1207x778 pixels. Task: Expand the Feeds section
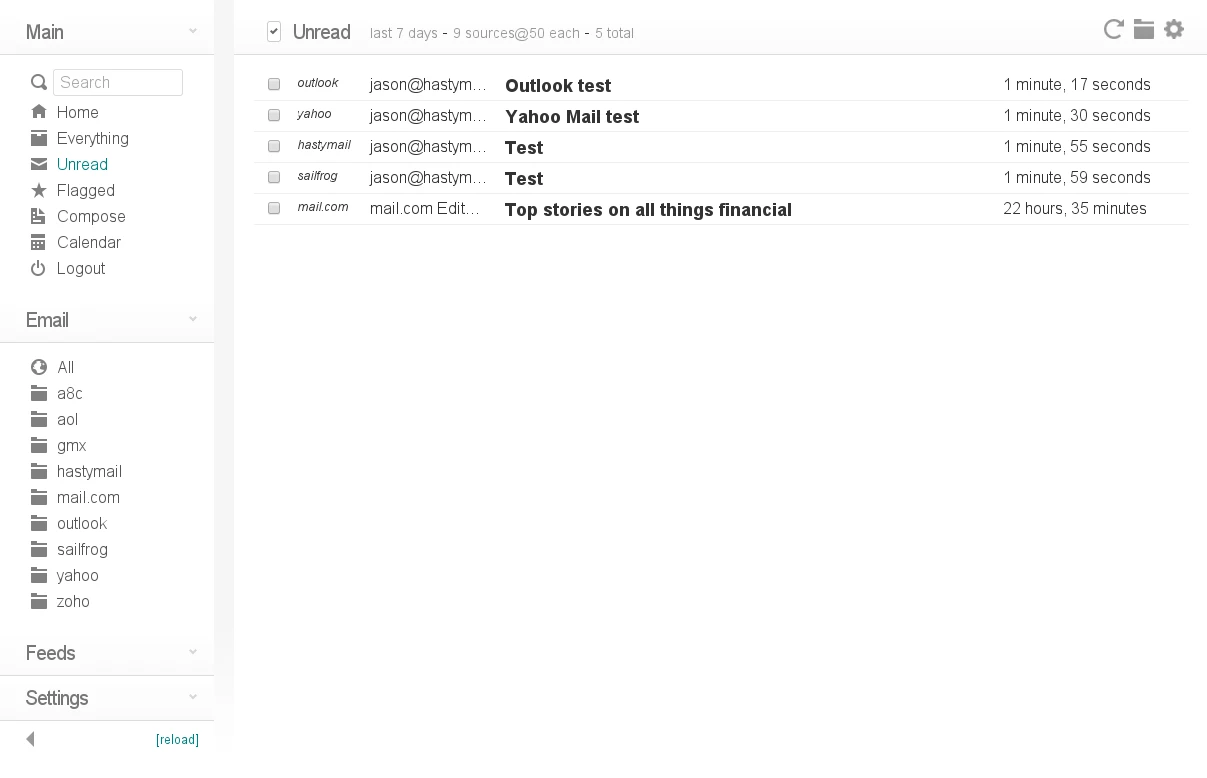tap(192, 652)
